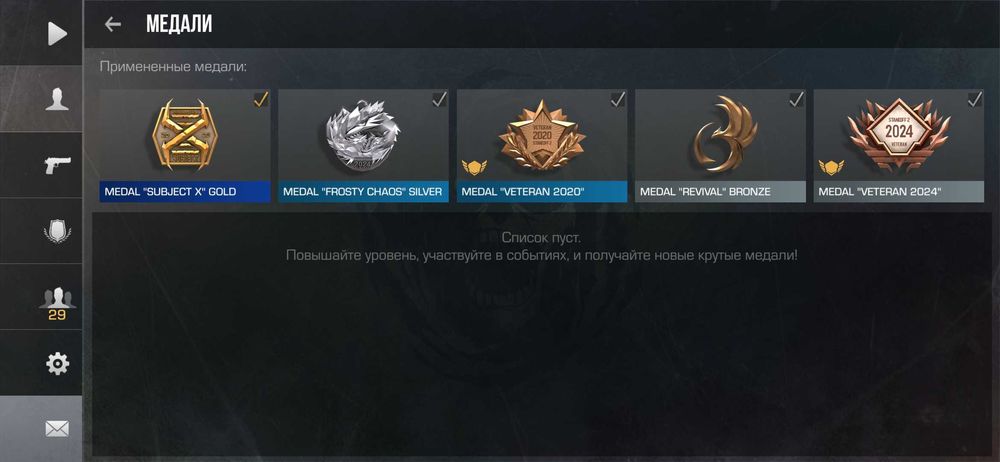
Task: Select the Subject X Gold medal image
Action: [x=185, y=135]
